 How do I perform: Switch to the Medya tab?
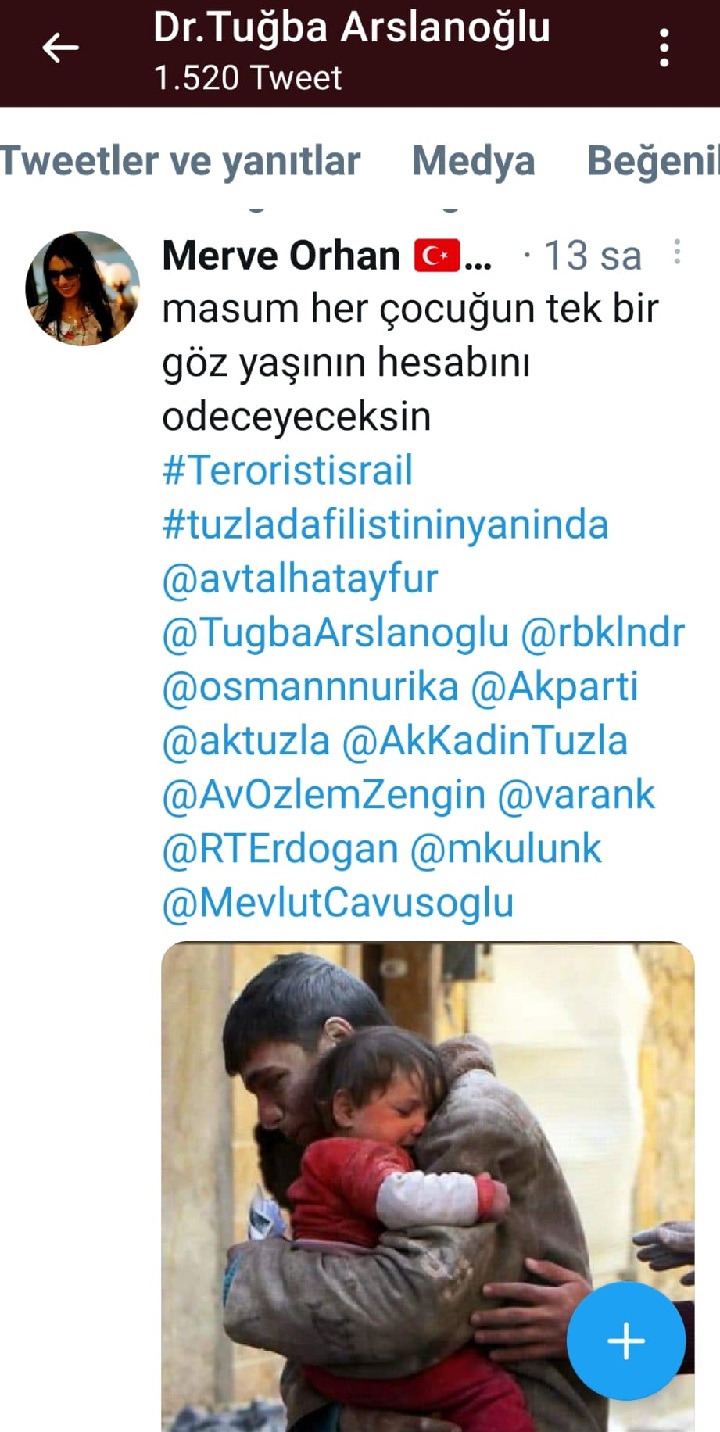(473, 160)
